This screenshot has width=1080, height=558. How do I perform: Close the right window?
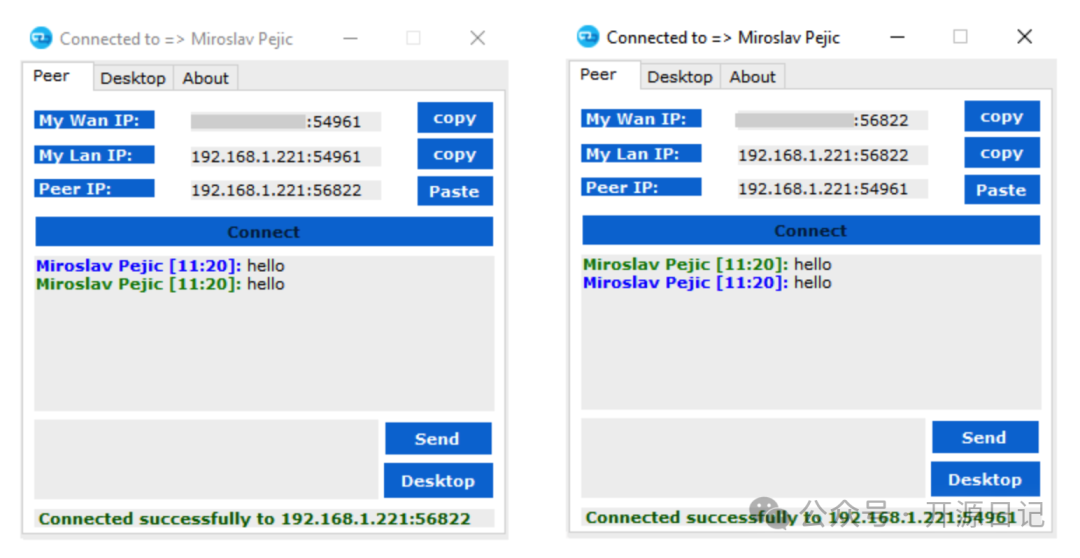[x=1024, y=37]
